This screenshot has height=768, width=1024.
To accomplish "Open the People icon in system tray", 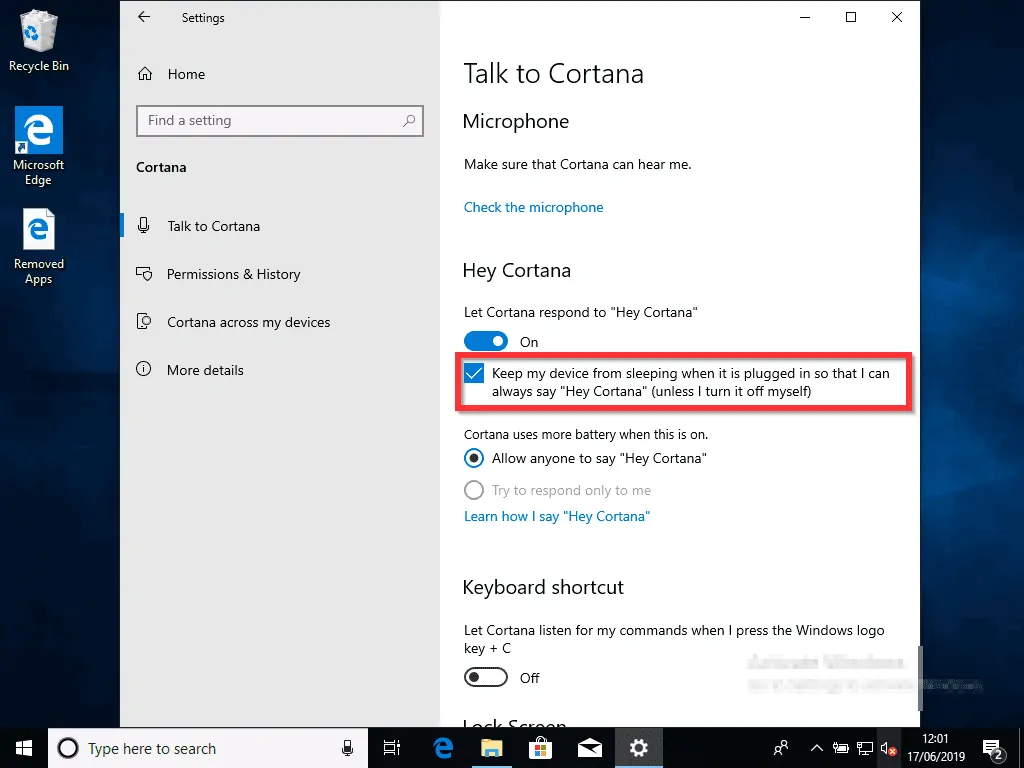I will (781, 748).
